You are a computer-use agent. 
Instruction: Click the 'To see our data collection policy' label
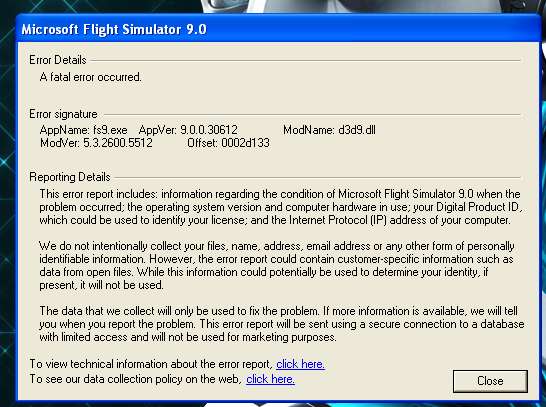click(136, 379)
